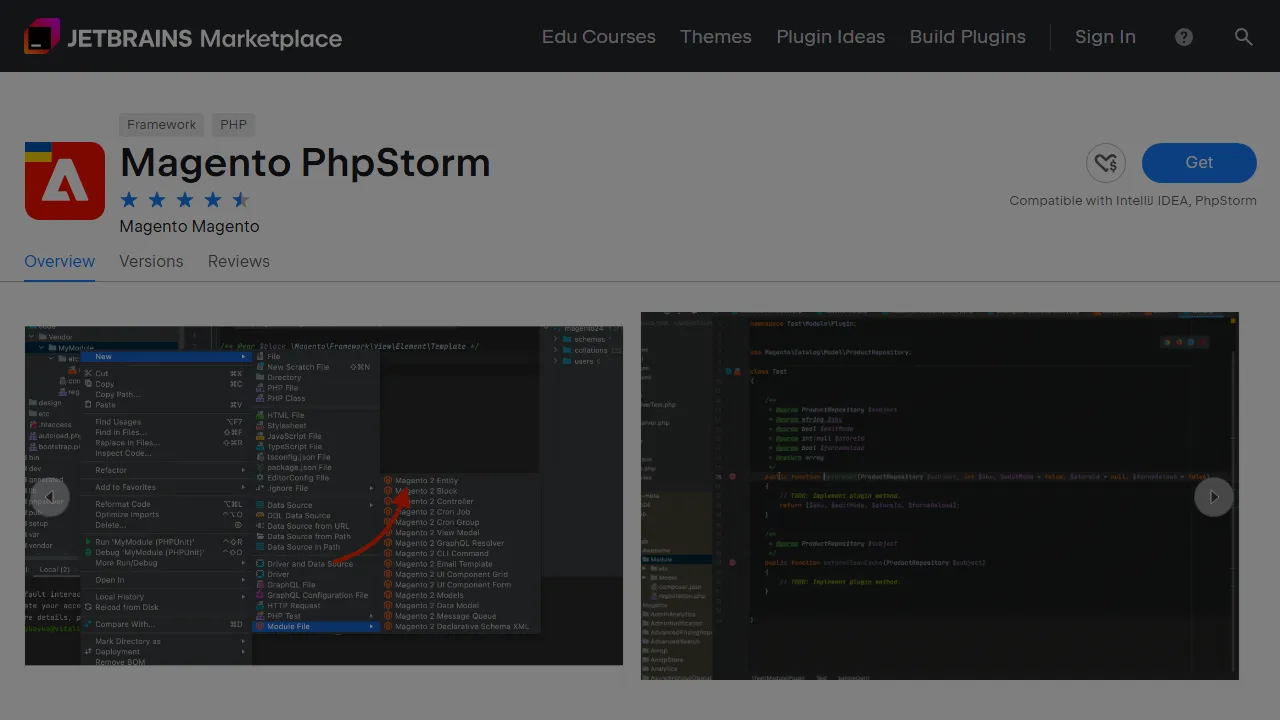Click the PHP Class icon in New submenu
Screen dimensions: 1280x720
pos(259,398)
